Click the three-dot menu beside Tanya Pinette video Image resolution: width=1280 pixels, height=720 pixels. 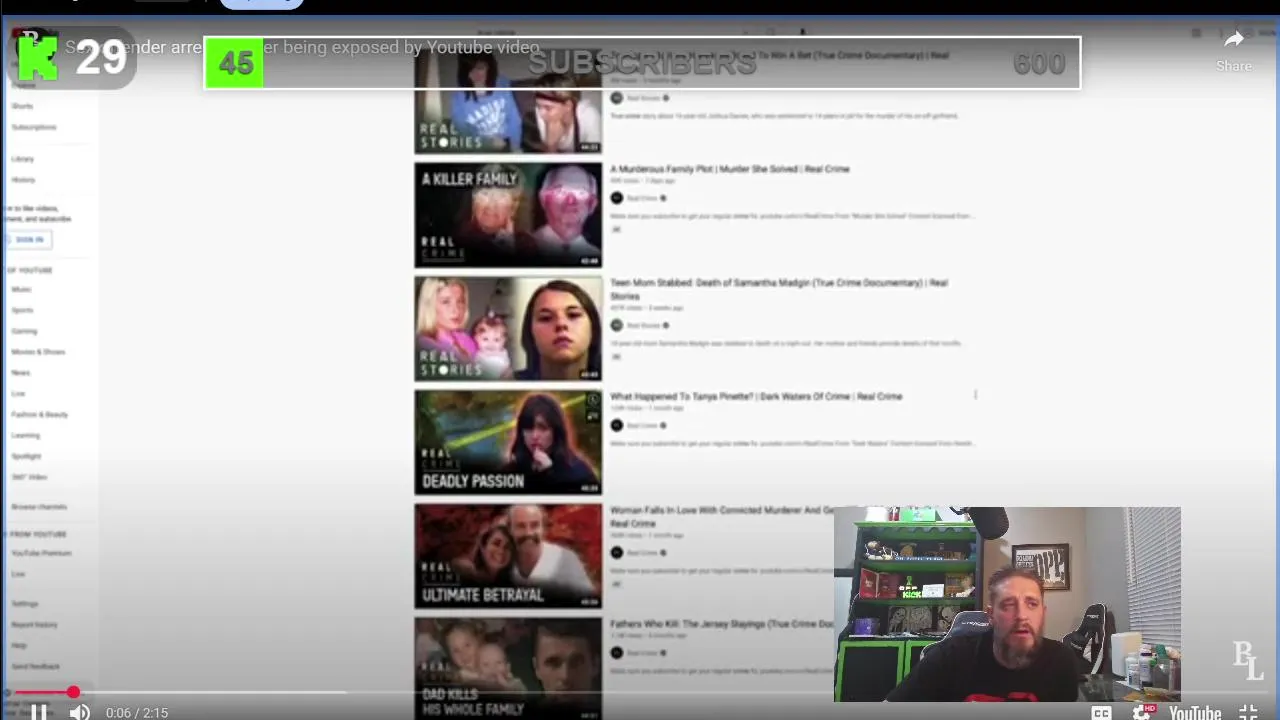(975, 395)
